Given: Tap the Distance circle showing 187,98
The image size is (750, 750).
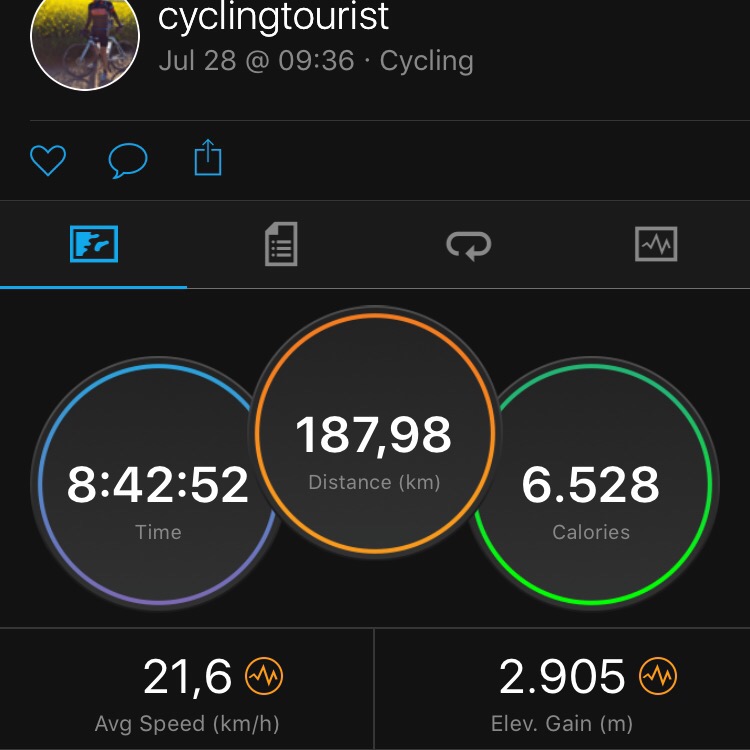Looking at the screenshot, I should tap(374, 436).
